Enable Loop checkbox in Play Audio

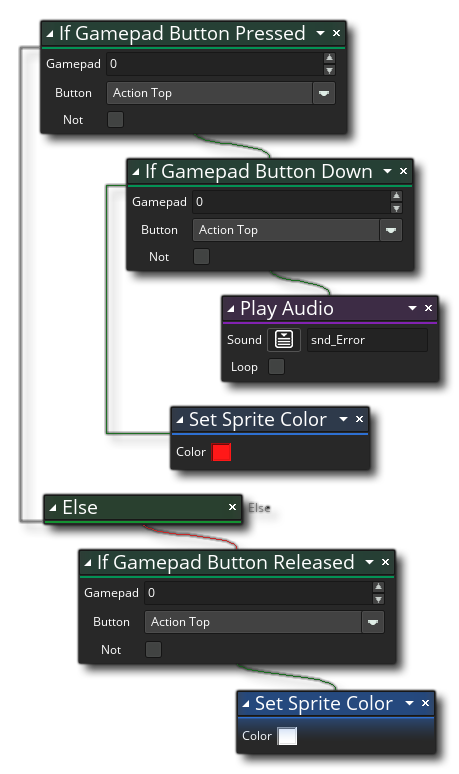tap(276, 367)
